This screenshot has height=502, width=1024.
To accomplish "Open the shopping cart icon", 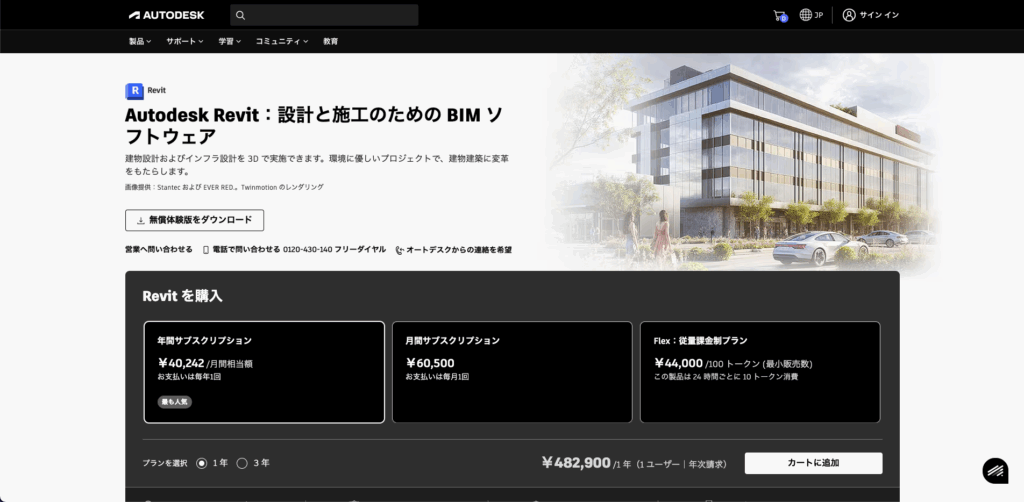I will point(780,15).
